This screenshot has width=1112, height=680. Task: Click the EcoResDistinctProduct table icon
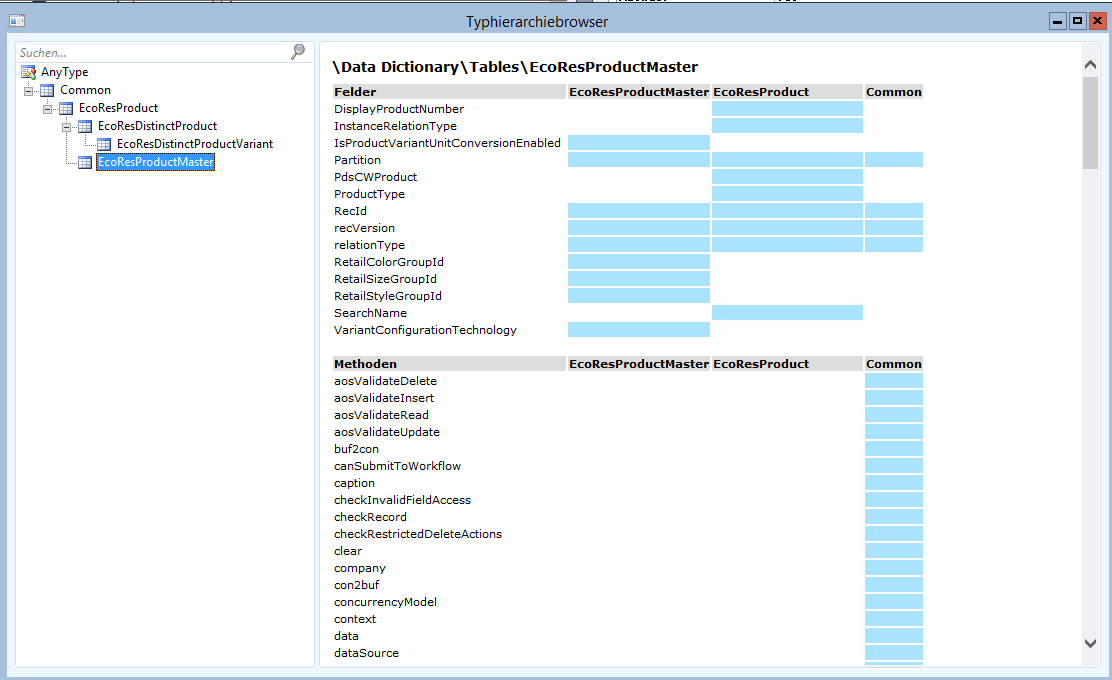[x=84, y=126]
